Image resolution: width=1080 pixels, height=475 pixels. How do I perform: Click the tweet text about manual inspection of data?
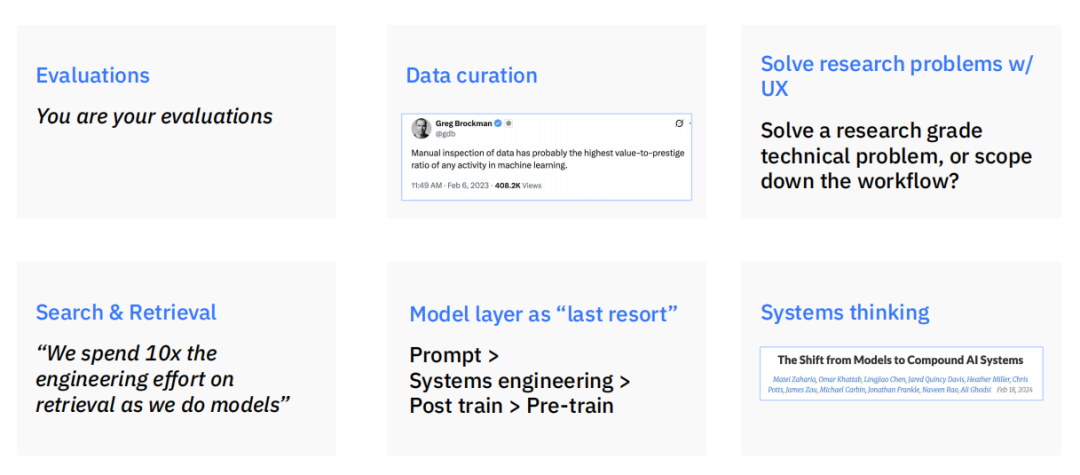click(x=548, y=159)
